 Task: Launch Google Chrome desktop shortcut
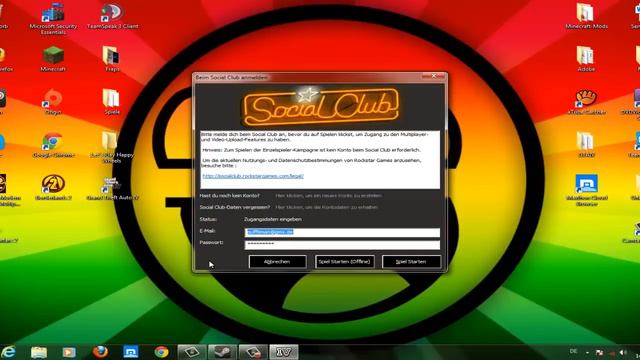pyautogui.click(x=53, y=145)
